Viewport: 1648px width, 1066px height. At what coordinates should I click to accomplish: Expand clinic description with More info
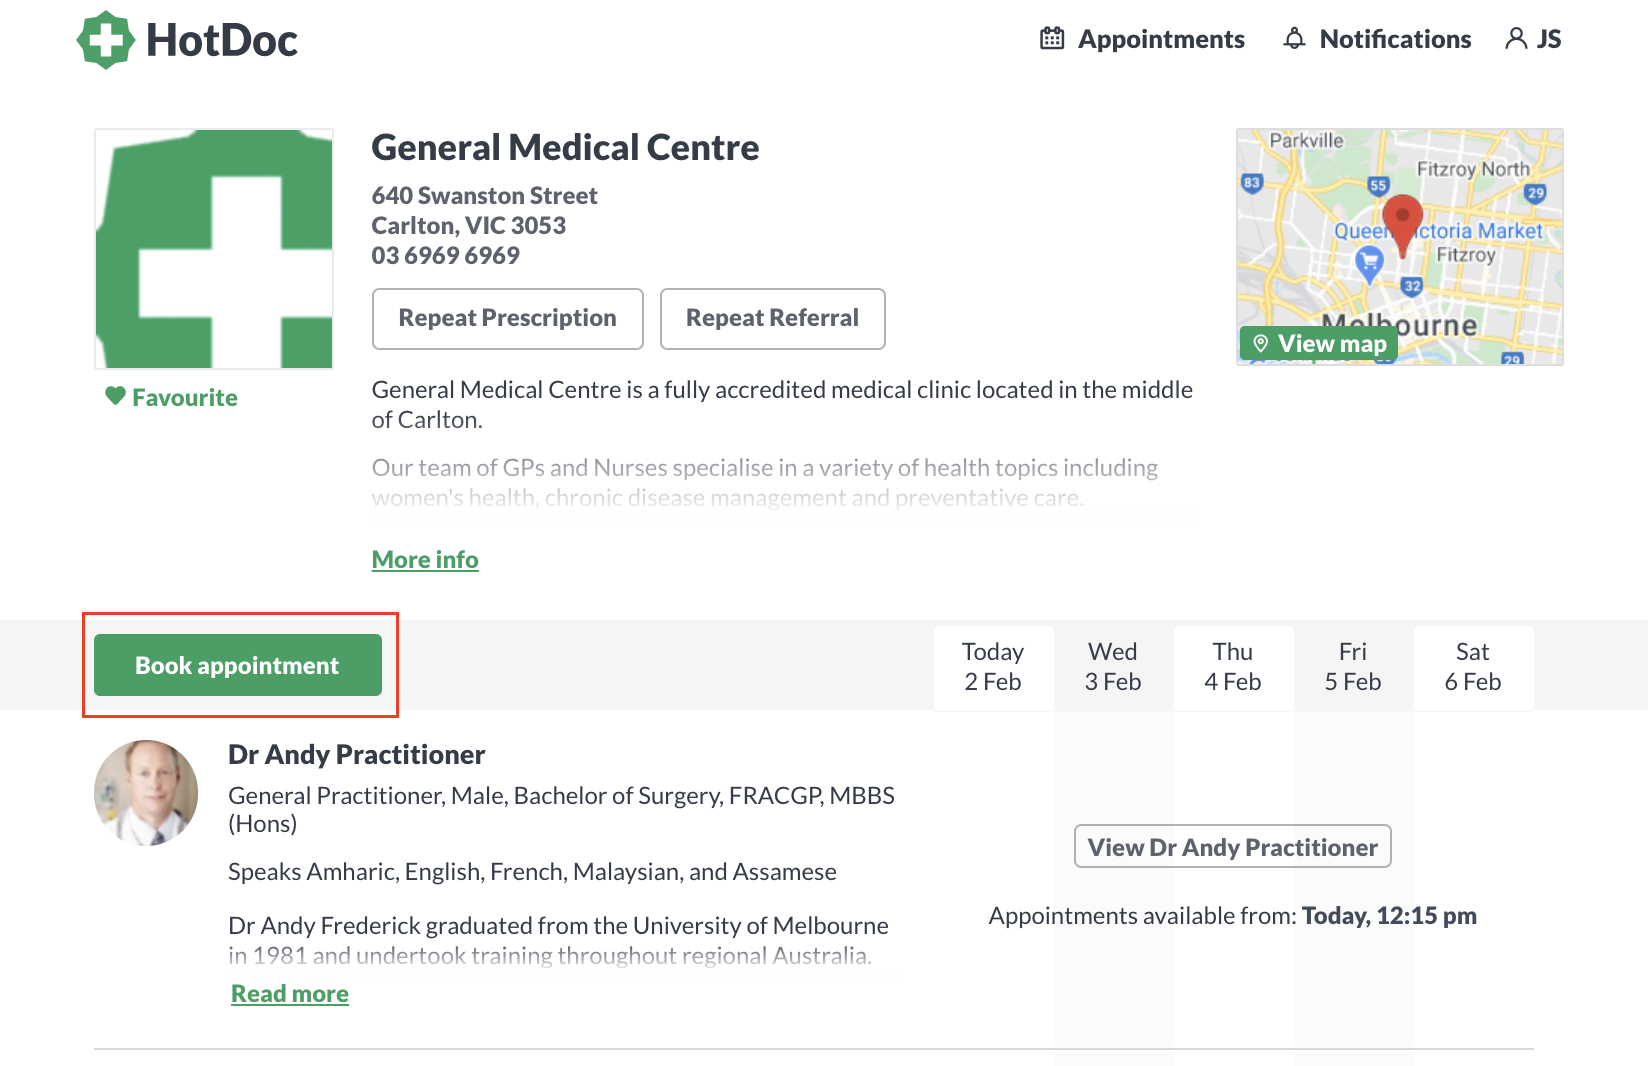click(425, 560)
